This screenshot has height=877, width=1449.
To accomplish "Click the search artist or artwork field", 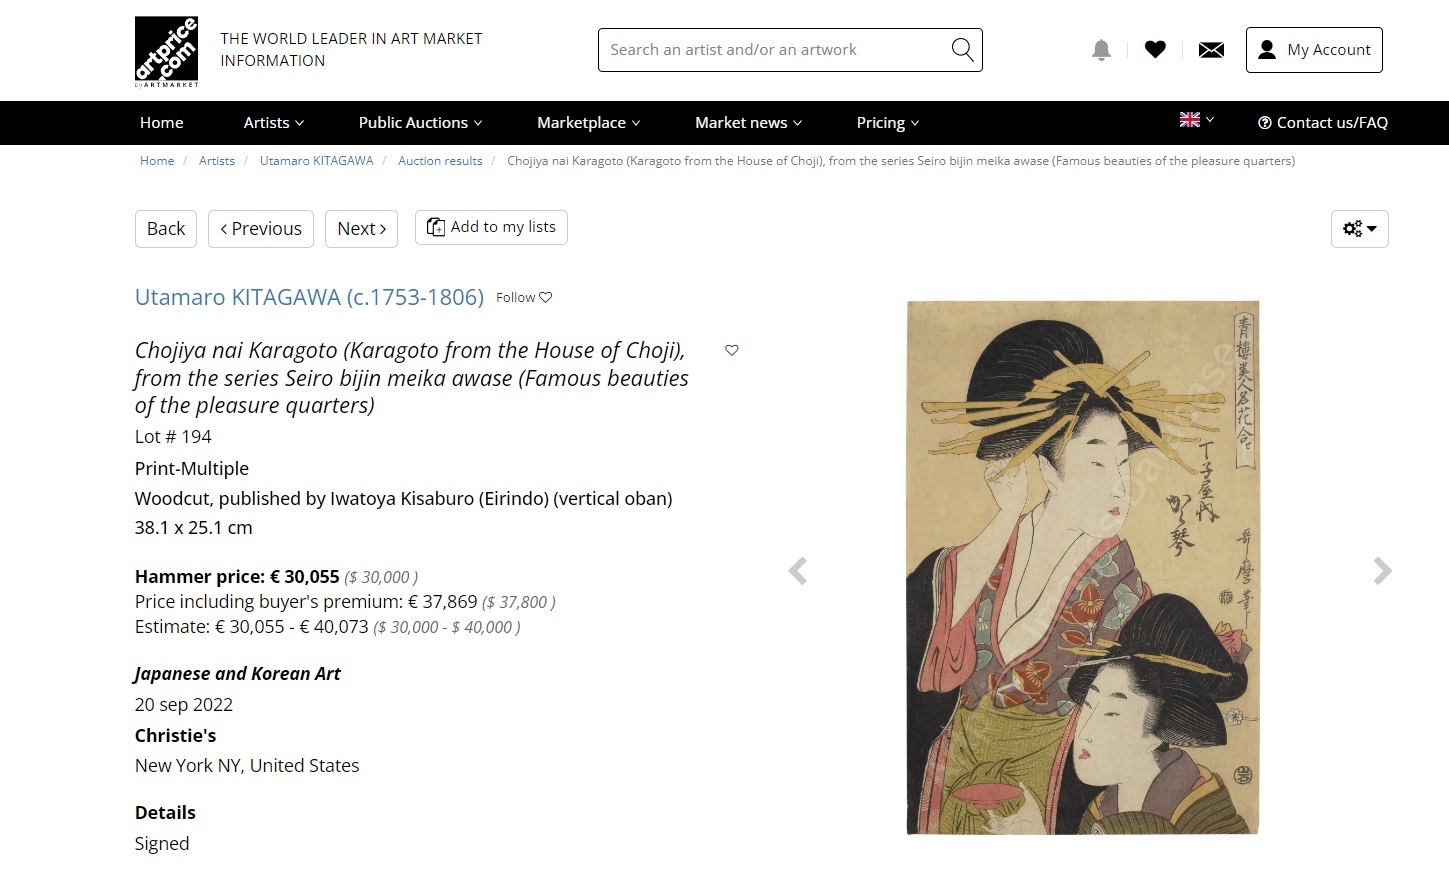I will pyautogui.click(x=790, y=50).
